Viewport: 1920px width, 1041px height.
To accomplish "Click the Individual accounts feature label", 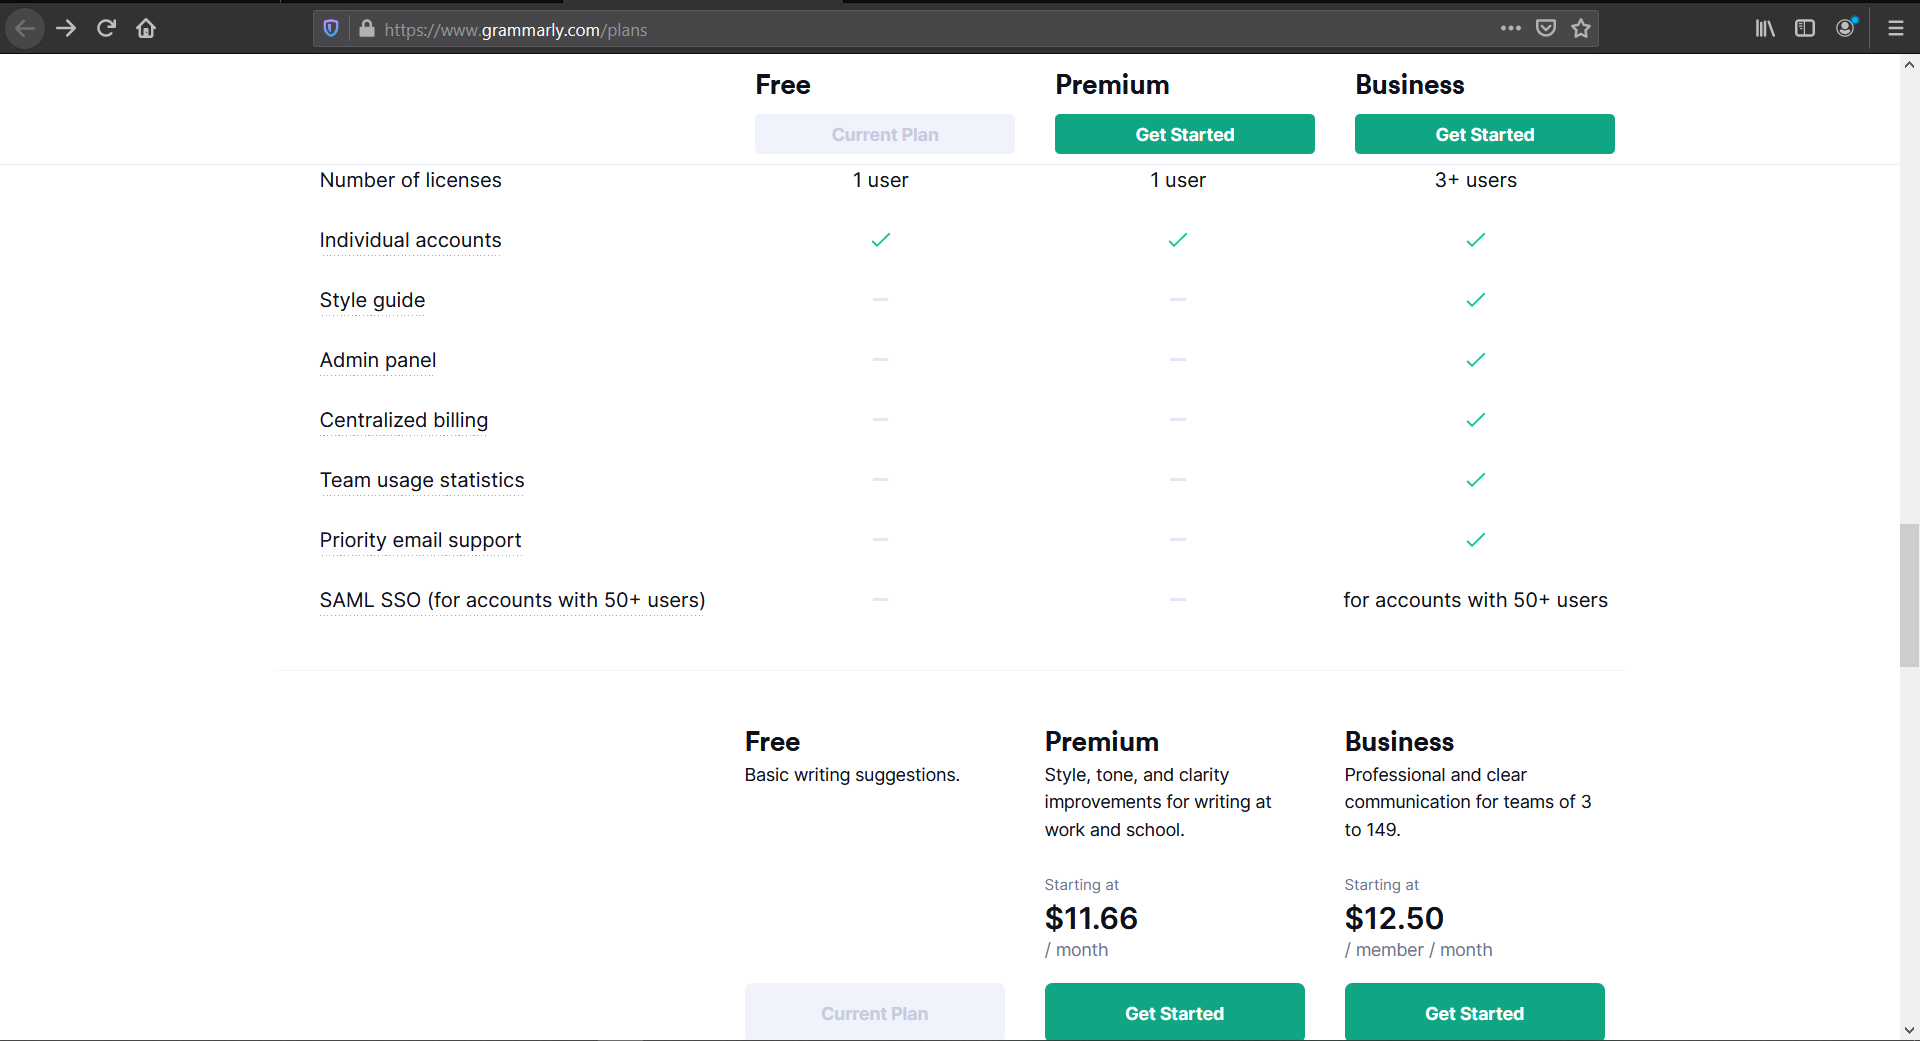I will click(410, 240).
